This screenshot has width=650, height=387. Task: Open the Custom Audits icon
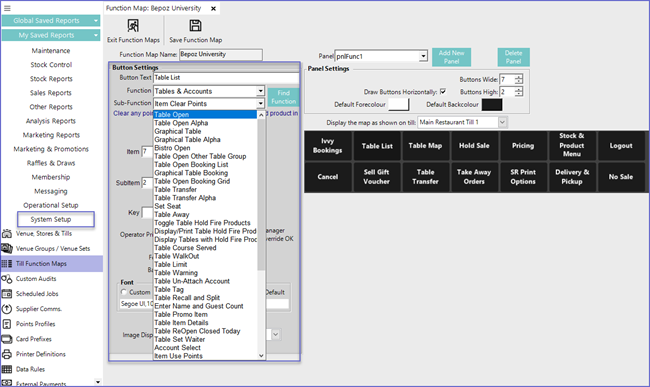point(7,279)
